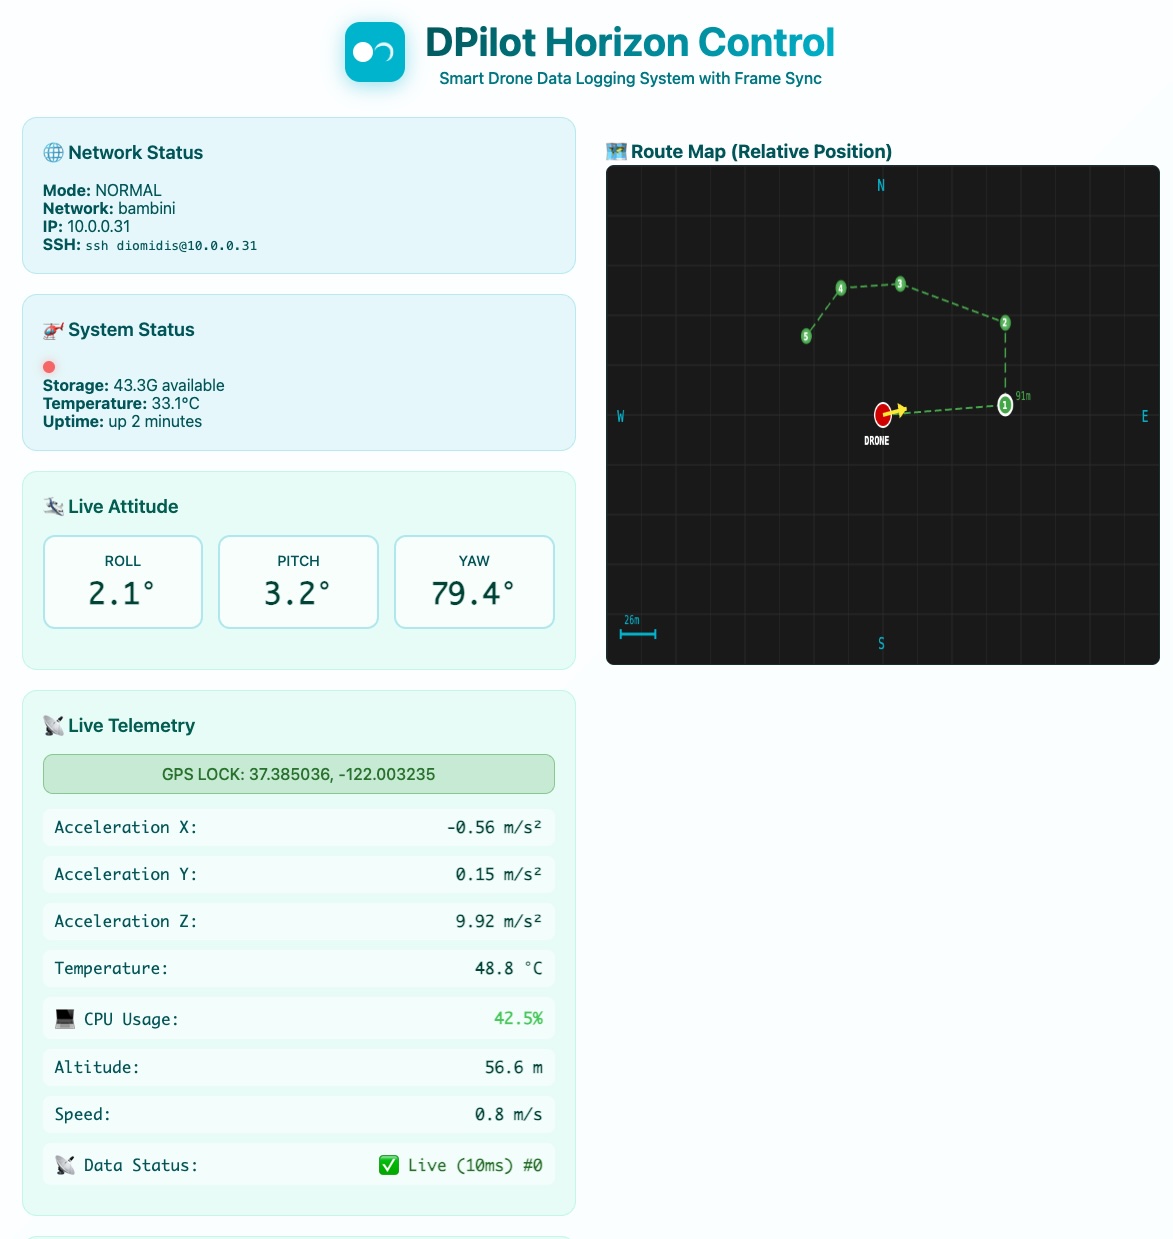Viewport: 1173px width, 1239px height.
Task: Select the DRONE marker on the route map
Action: point(881,414)
